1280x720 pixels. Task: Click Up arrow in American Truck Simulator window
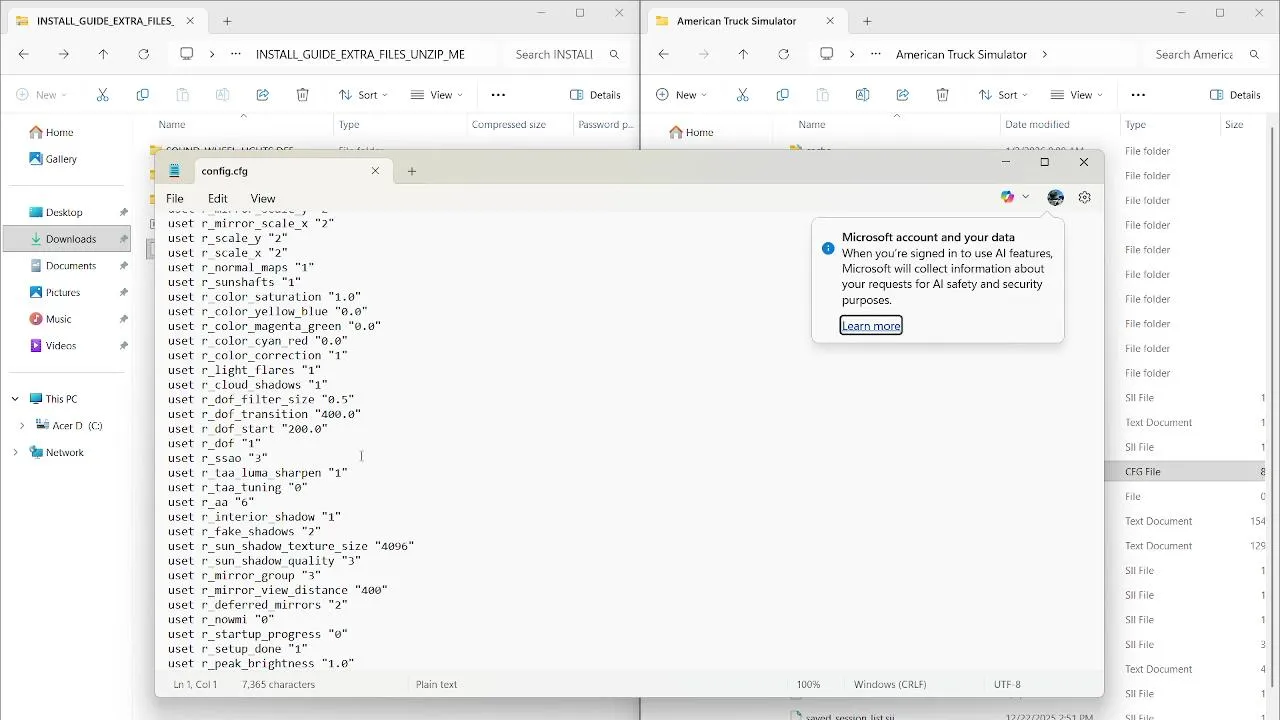(743, 55)
